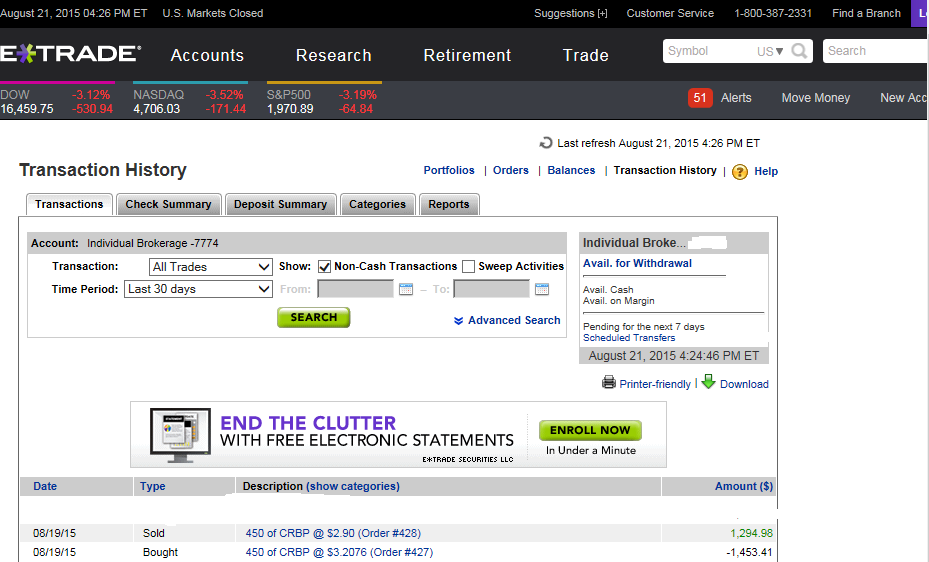Open the Trade menu
The image size is (929, 562).
(x=585, y=55)
